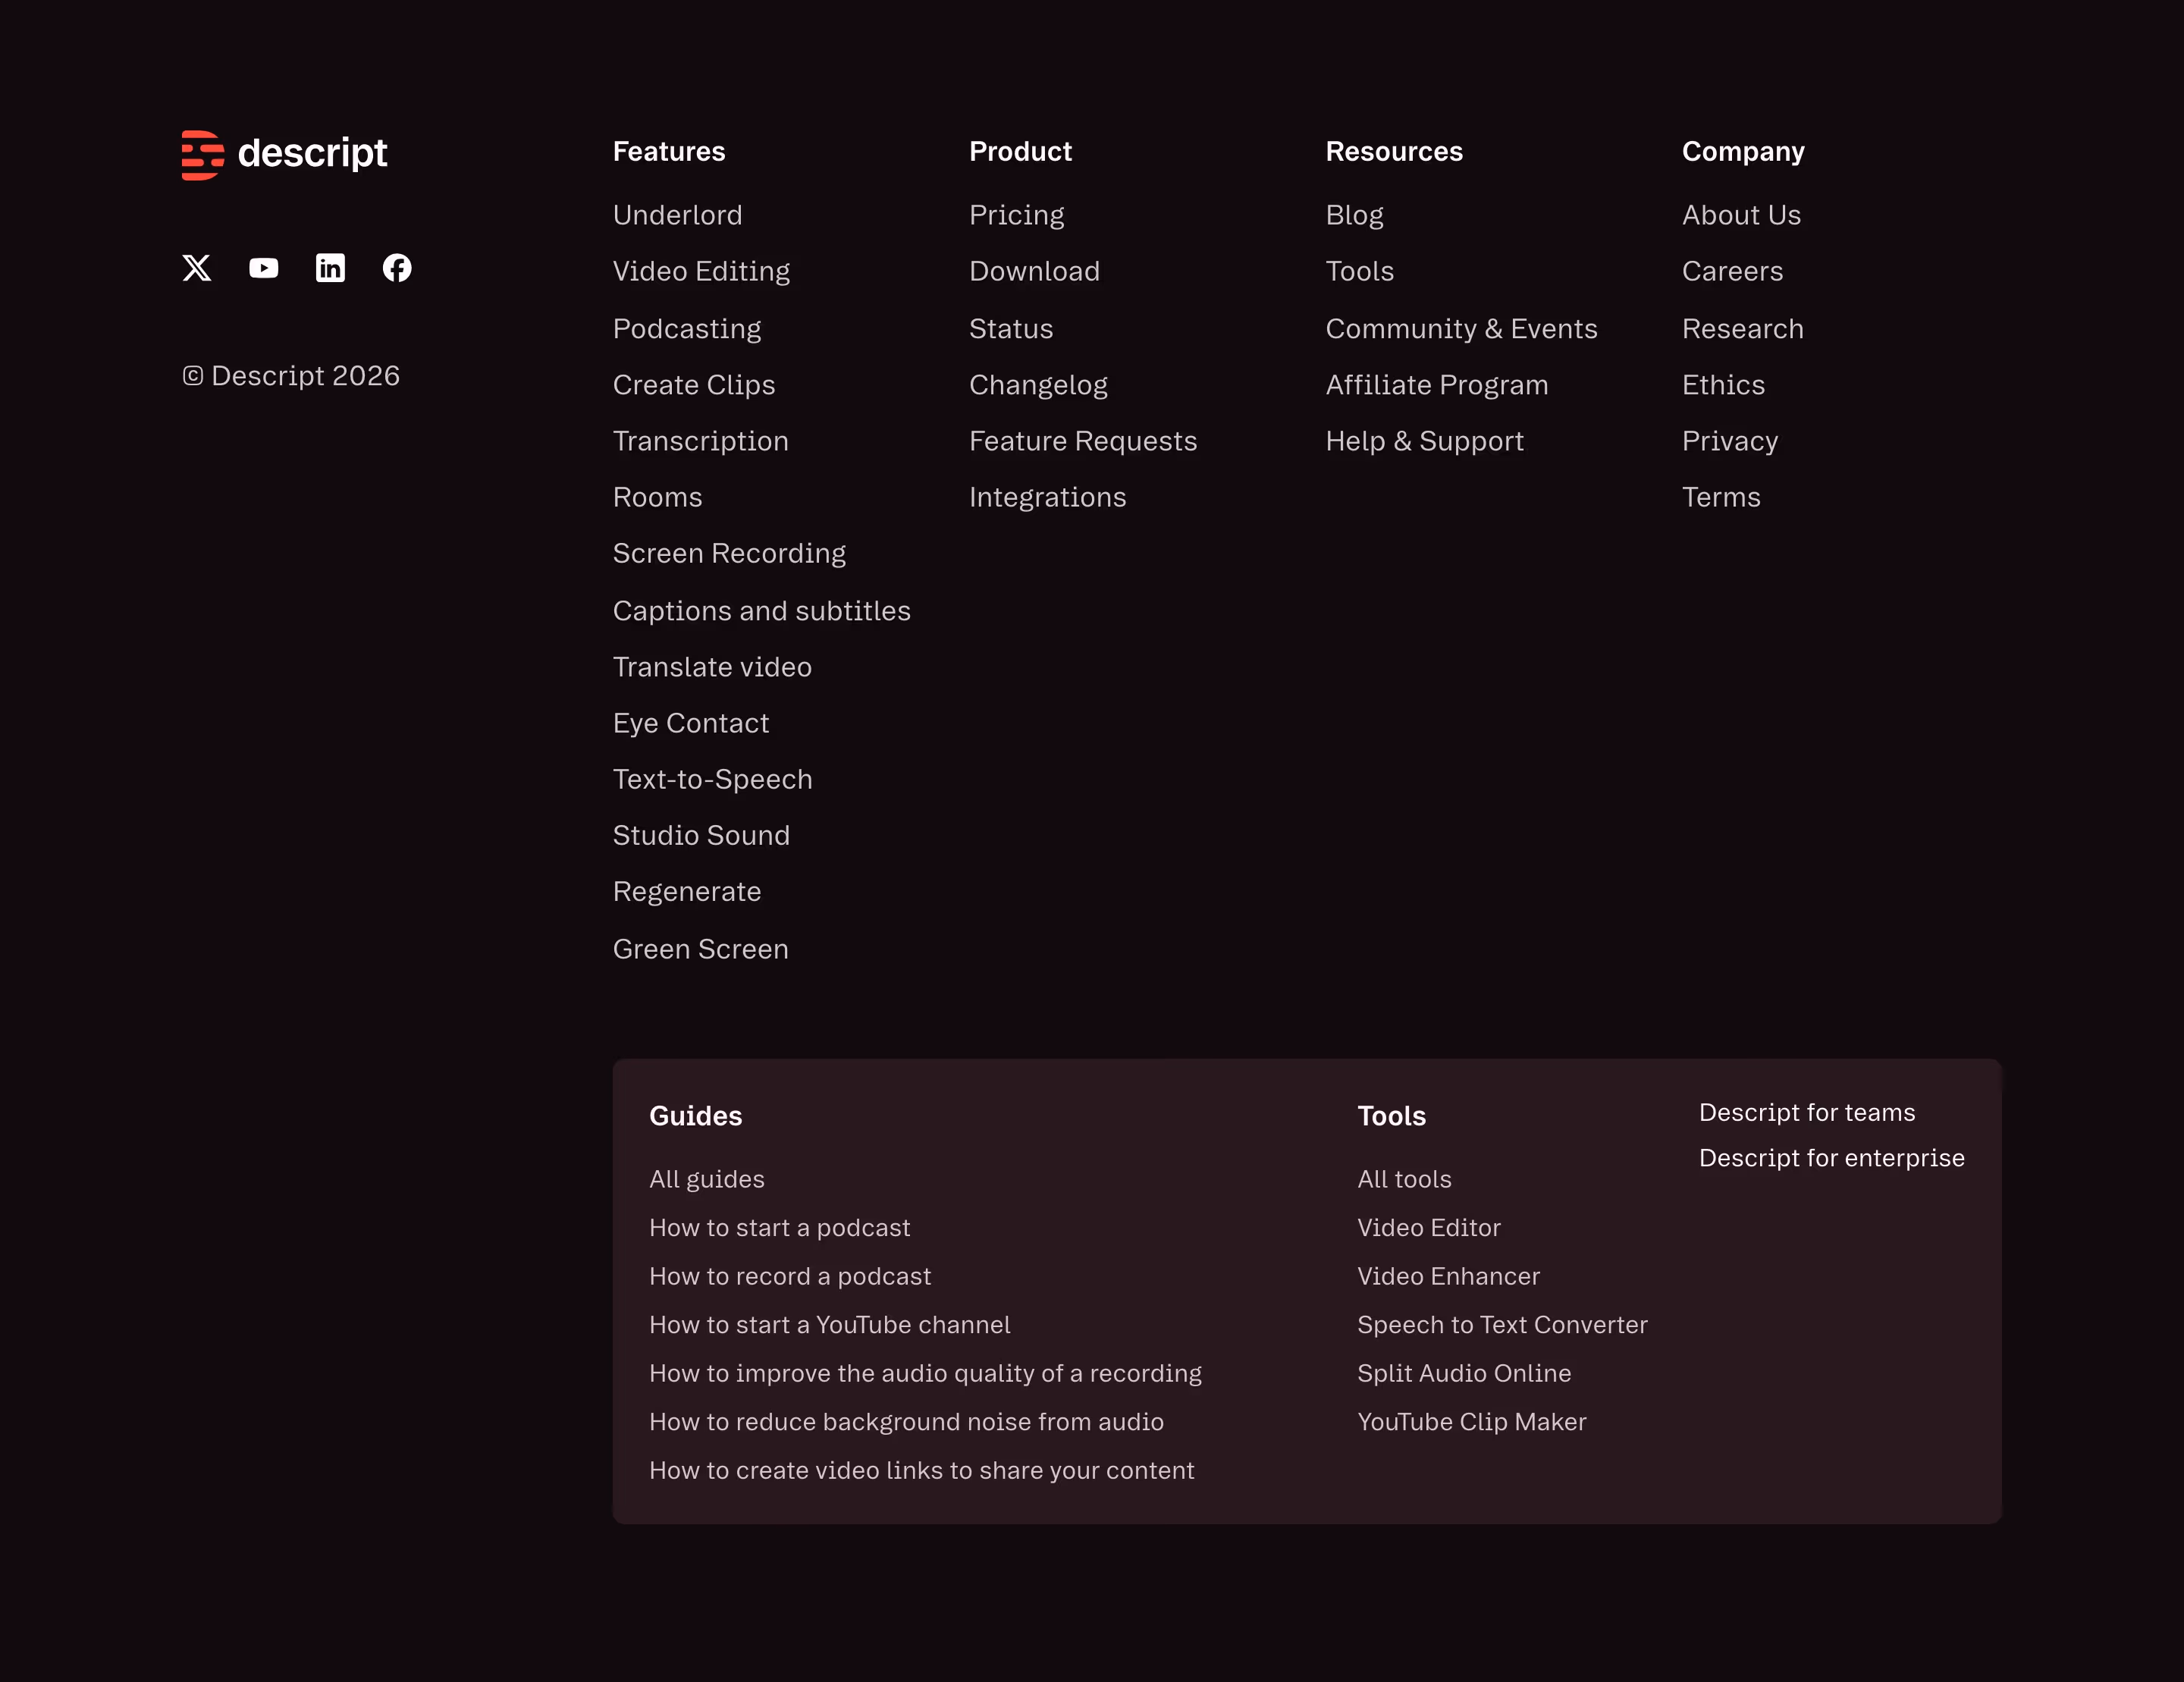2184x1682 pixels.
Task: Open the About Us link
Action: point(1742,215)
